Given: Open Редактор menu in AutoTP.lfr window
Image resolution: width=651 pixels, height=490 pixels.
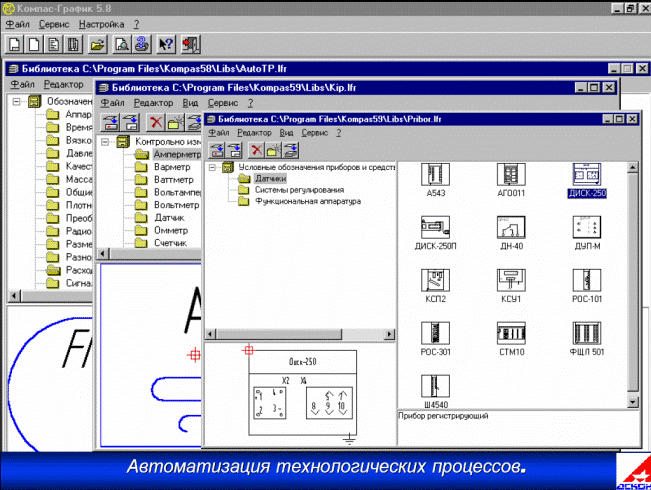Looking at the screenshot, I should tap(64, 84).
